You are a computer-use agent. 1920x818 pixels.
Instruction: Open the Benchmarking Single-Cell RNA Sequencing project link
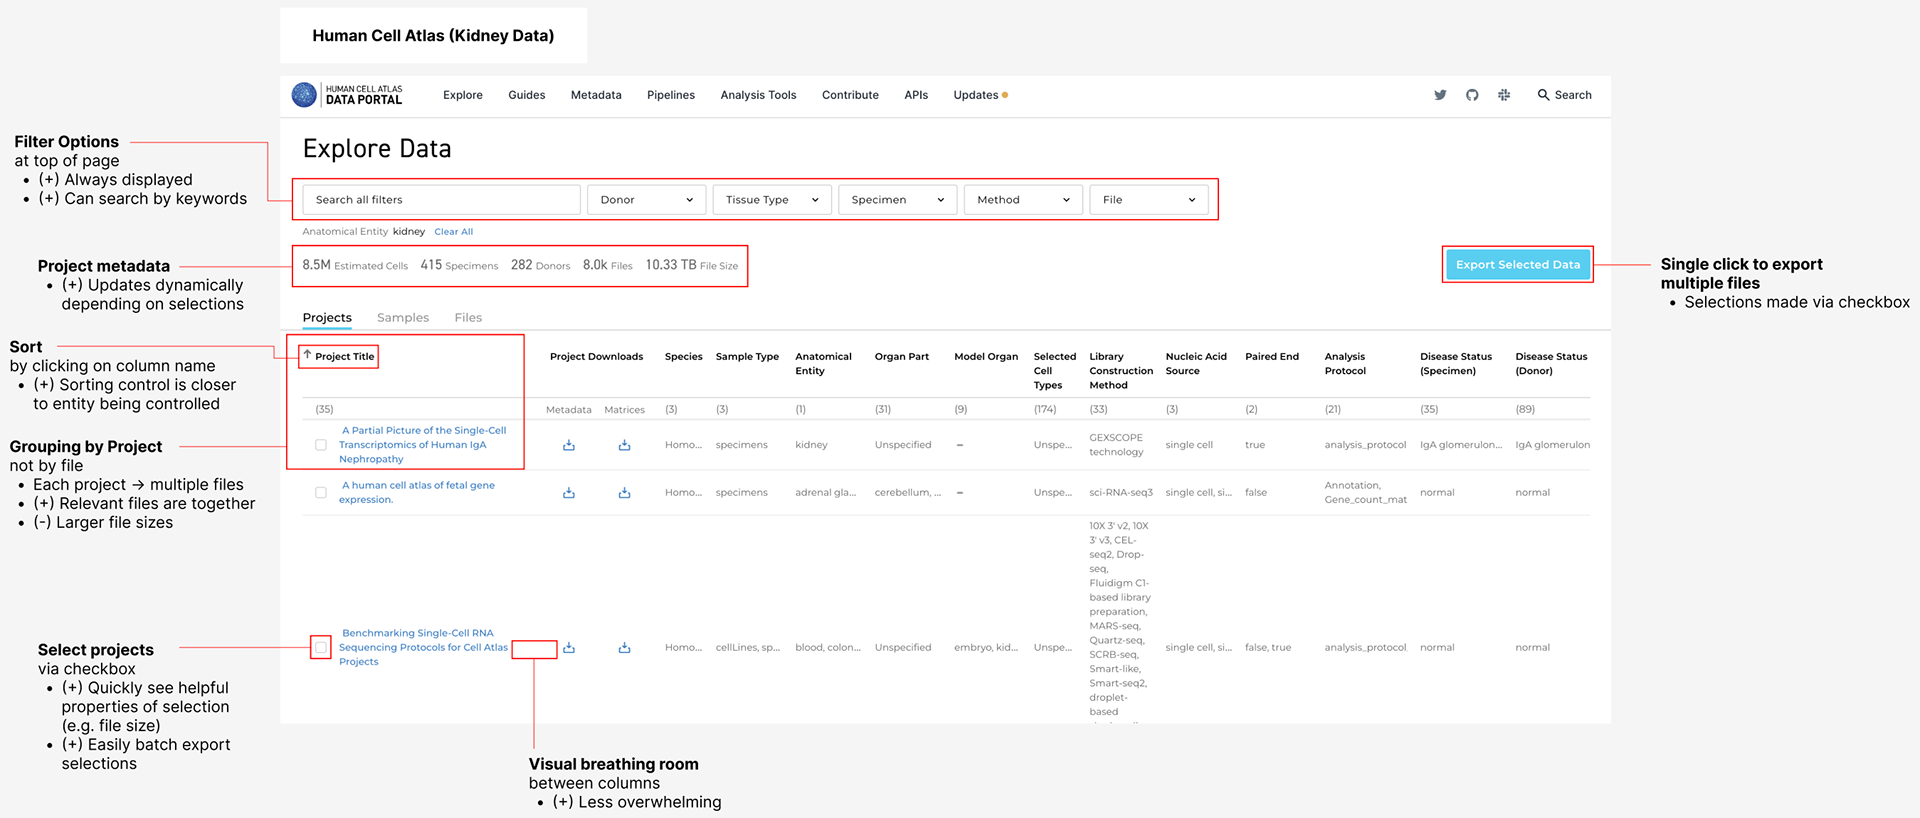(423, 648)
